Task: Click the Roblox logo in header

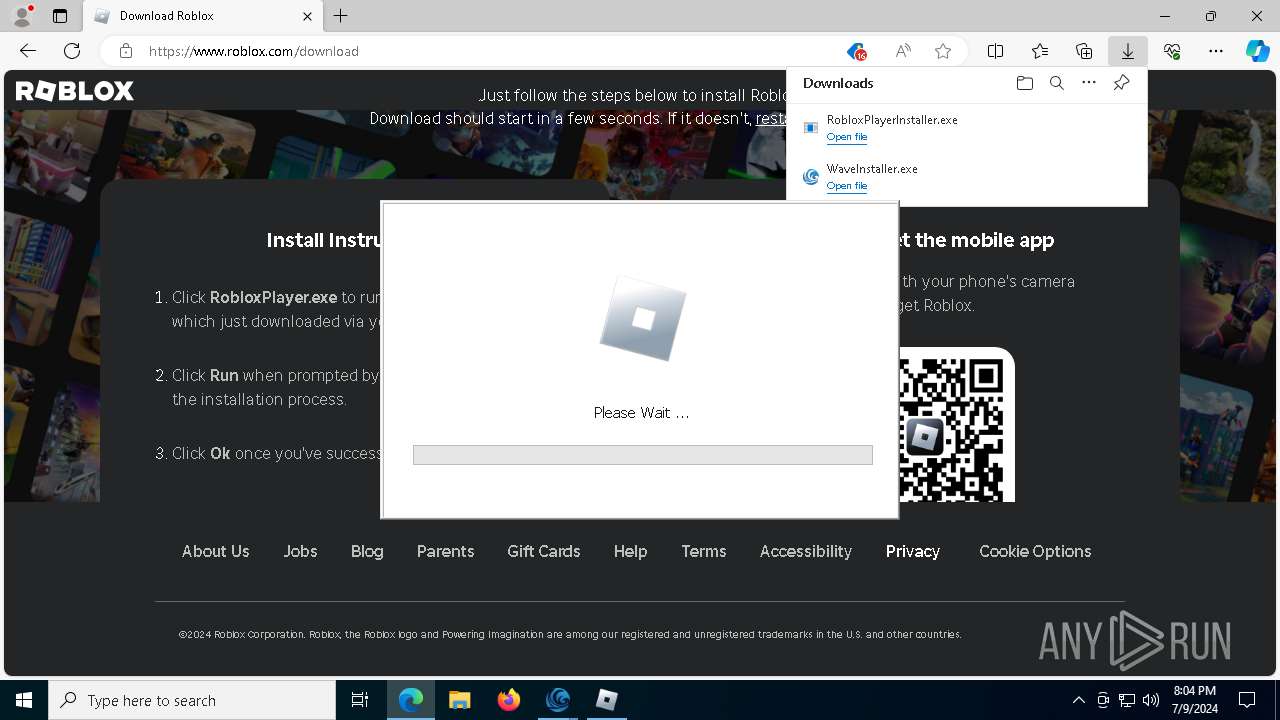Action: click(x=74, y=91)
